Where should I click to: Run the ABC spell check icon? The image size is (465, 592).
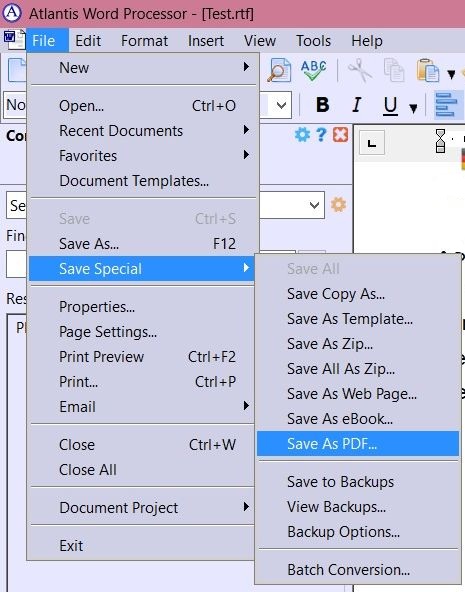314,70
